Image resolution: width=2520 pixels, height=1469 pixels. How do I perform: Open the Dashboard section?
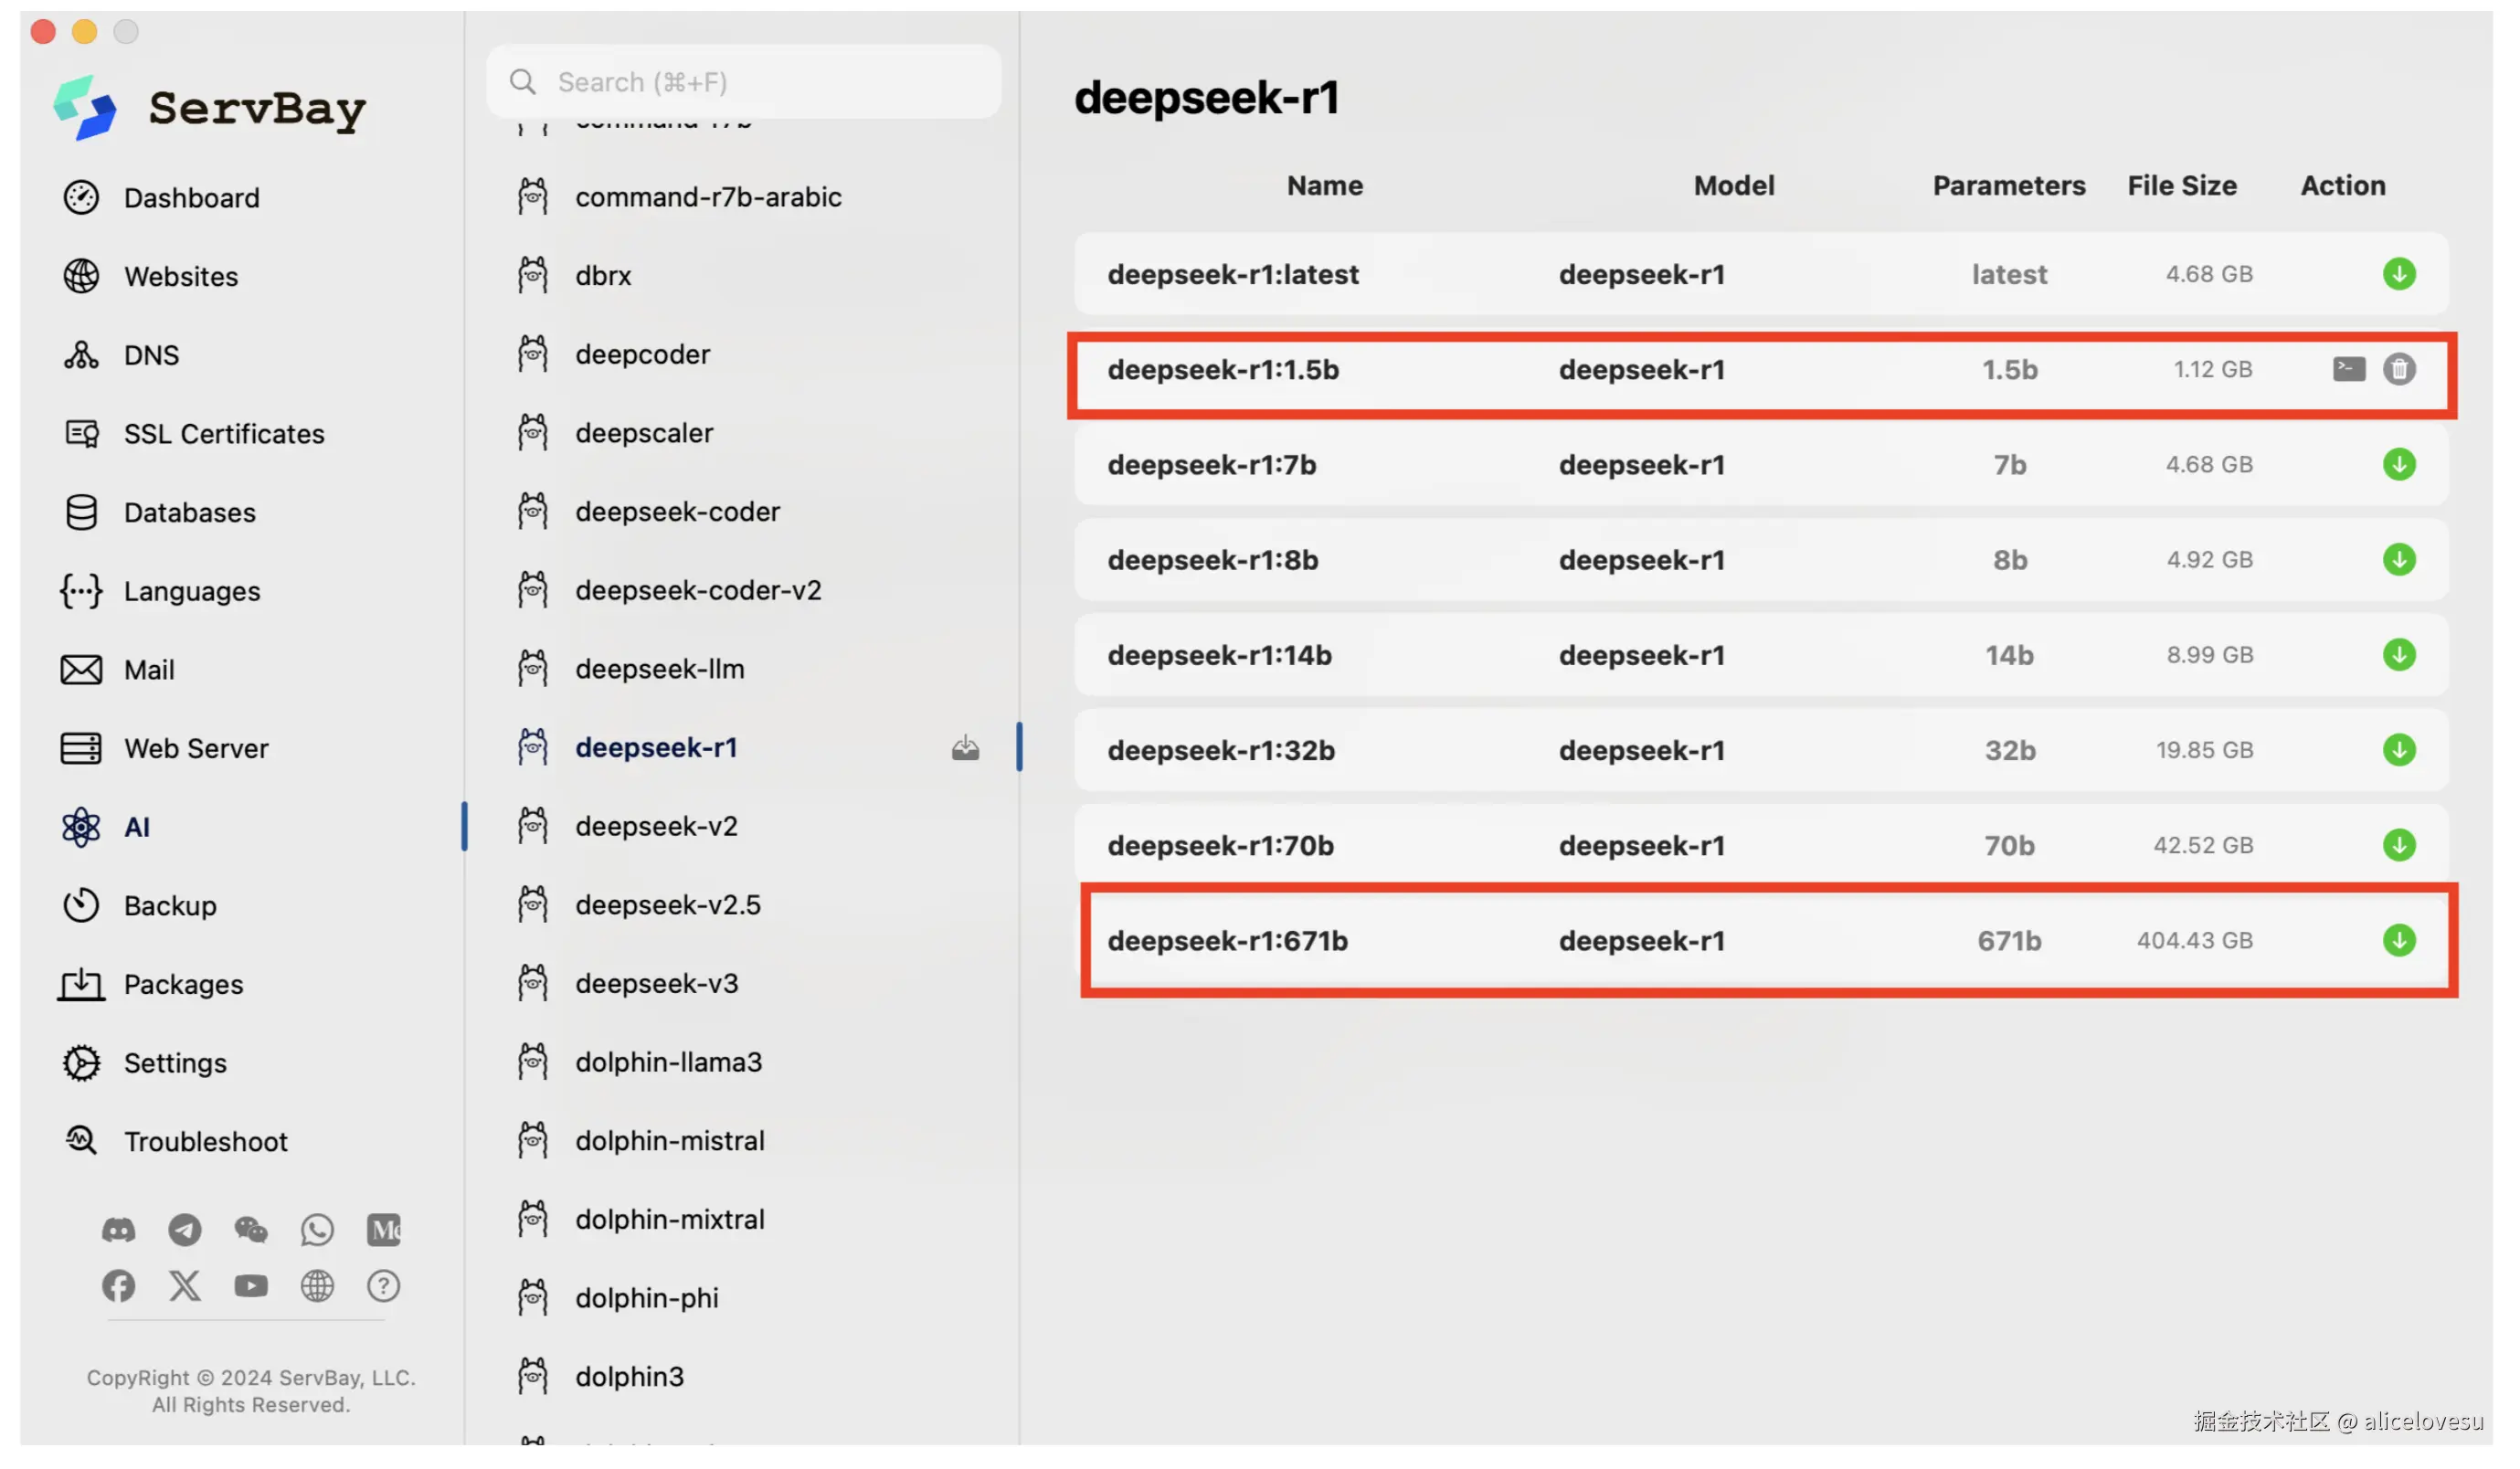point(191,198)
